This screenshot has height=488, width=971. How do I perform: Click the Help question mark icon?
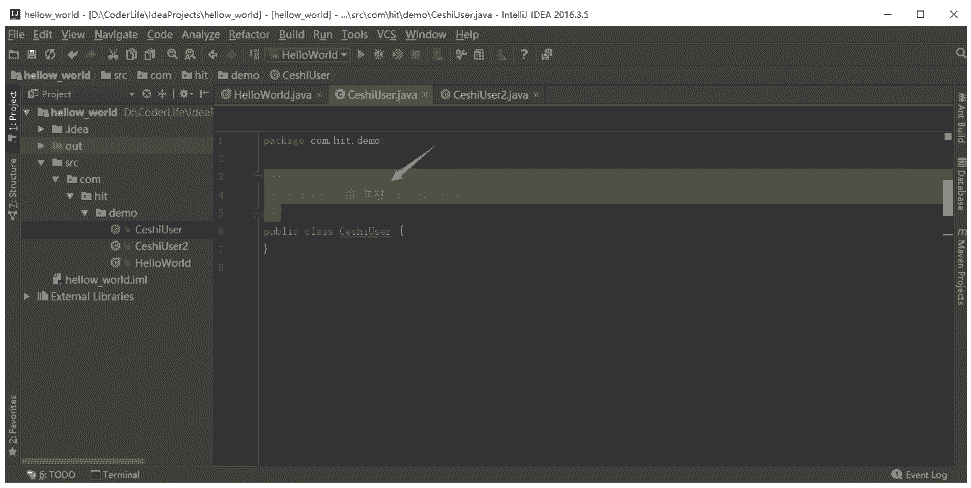click(x=523, y=55)
